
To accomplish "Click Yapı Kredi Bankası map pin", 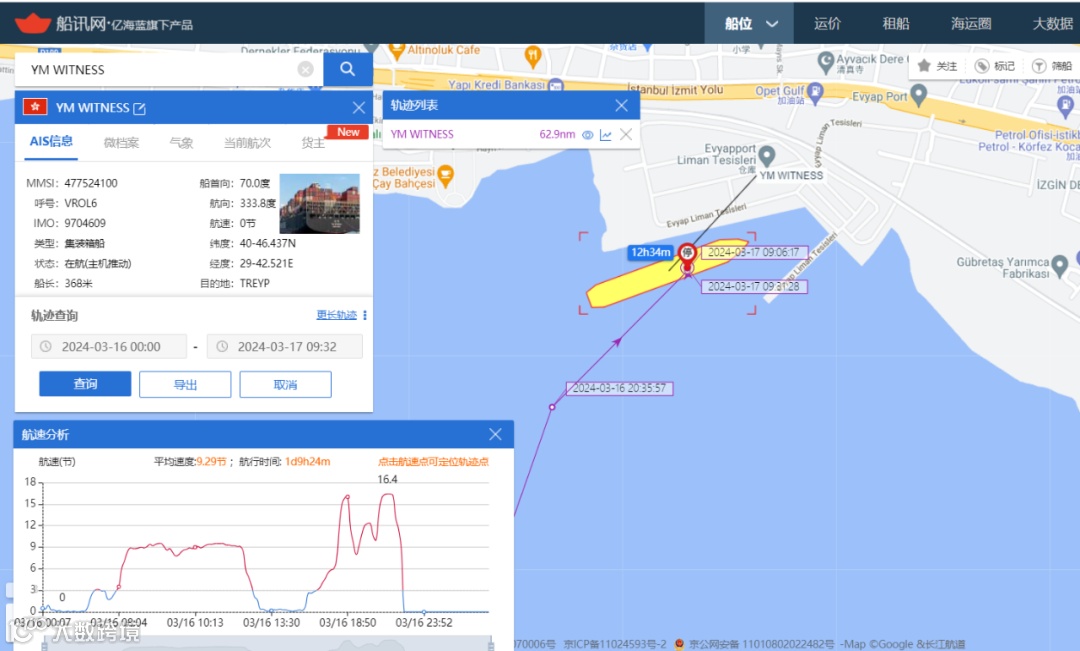I will [x=556, y=86].
